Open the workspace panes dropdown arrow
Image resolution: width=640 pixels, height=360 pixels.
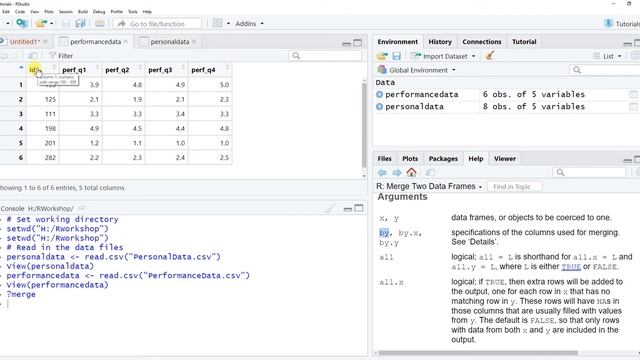[x=228, y=24]
